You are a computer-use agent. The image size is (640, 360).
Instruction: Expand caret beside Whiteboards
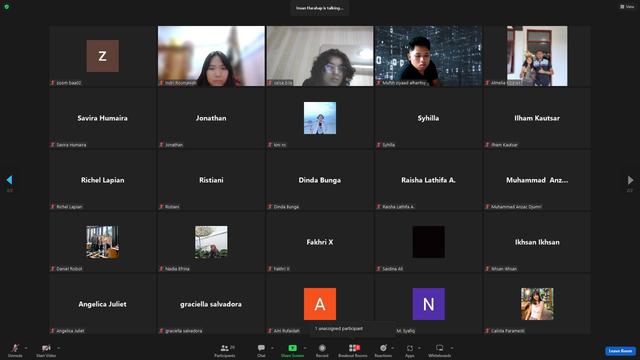point(452,348)
